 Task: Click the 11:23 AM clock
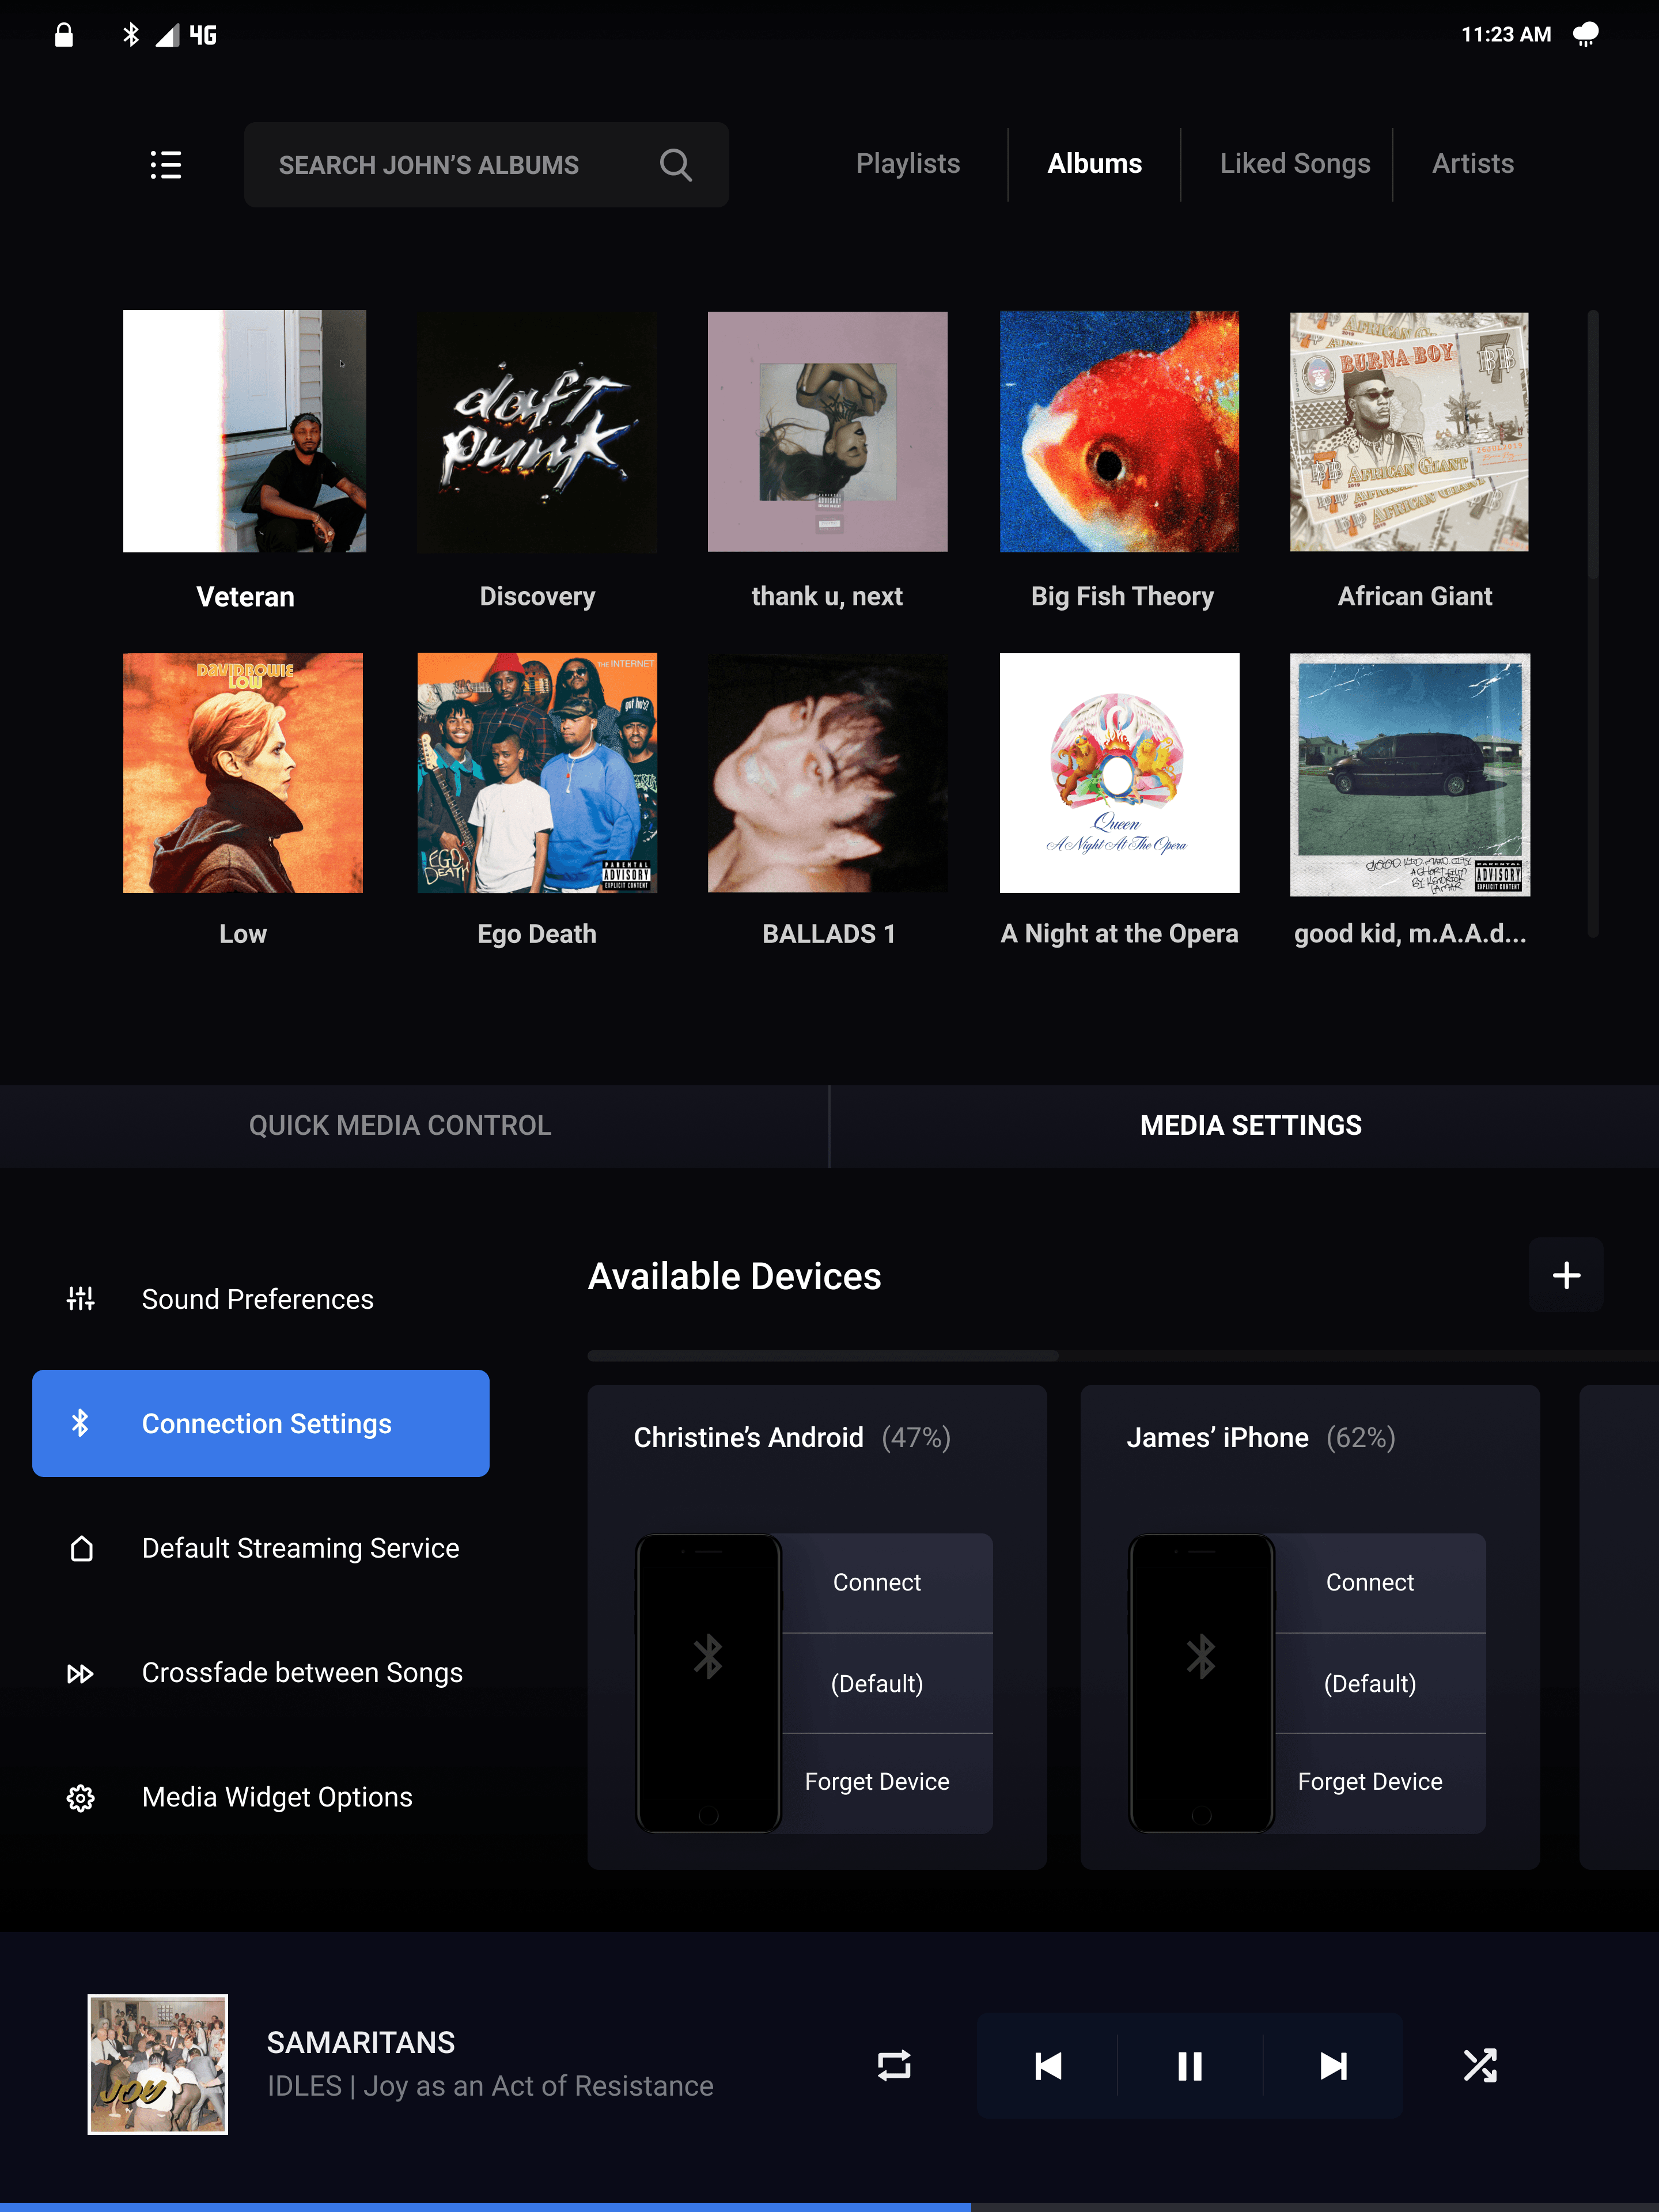tap(1506, 35)
